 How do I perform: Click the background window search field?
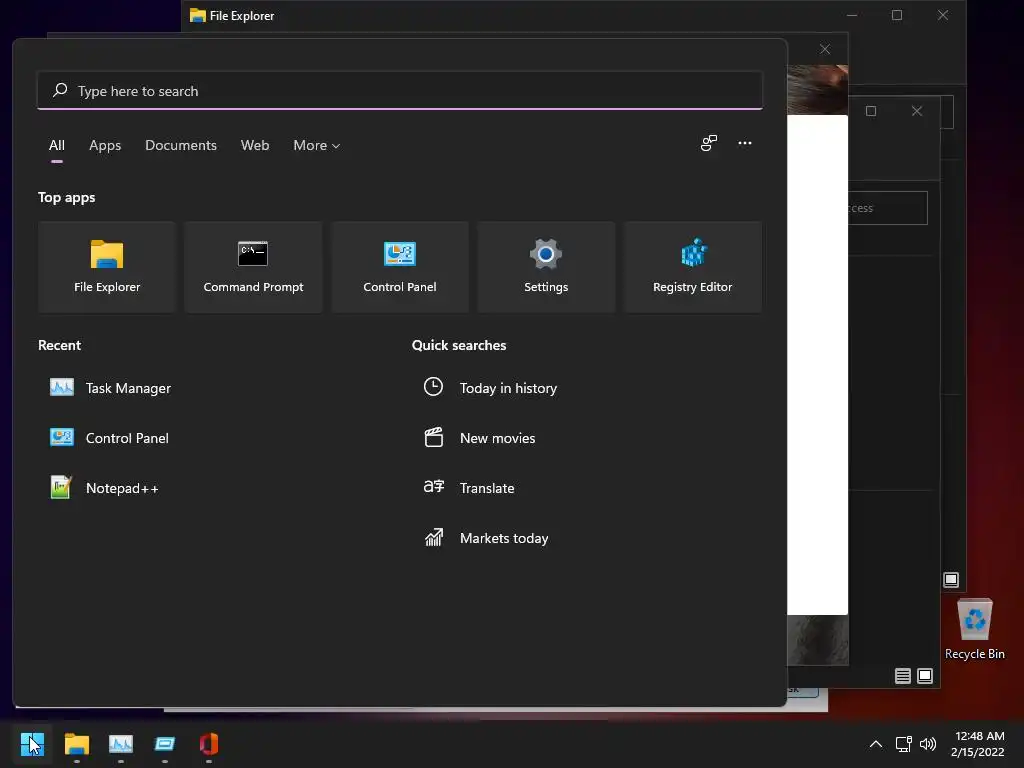pyautogui.click(x=888, y=208)
